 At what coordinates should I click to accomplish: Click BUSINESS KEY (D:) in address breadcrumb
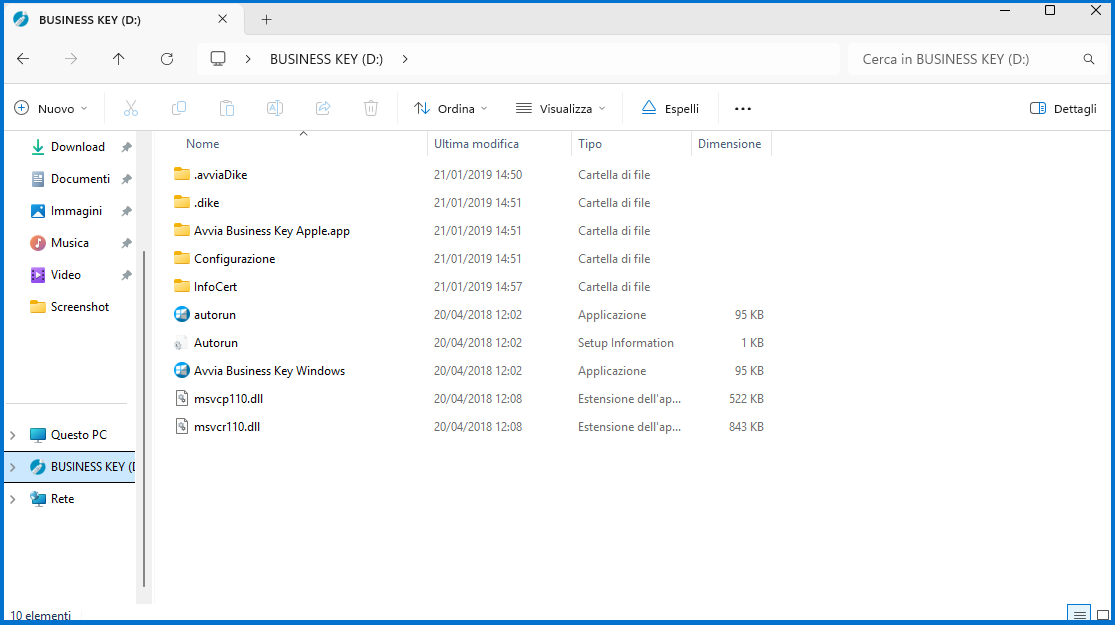coord(326,59)
